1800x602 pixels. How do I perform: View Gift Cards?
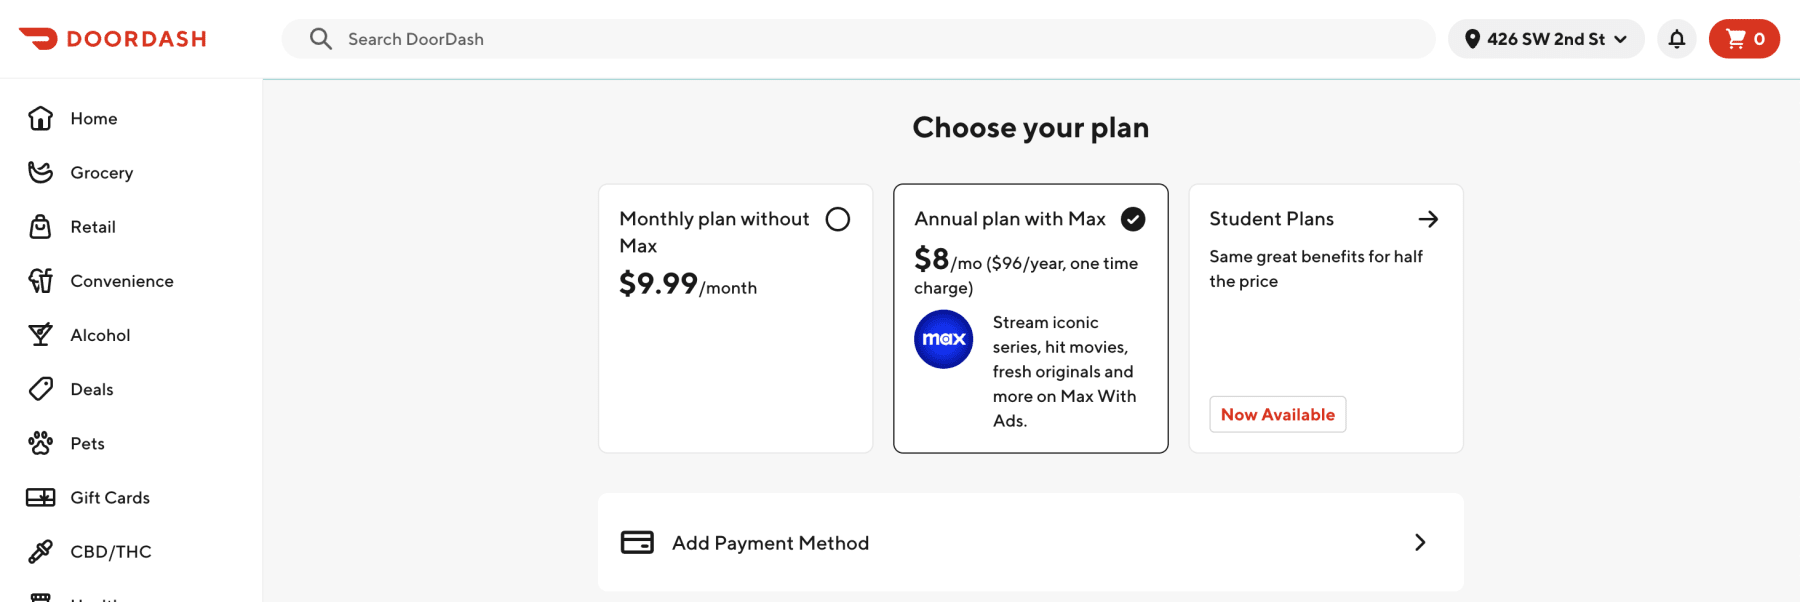109,497
